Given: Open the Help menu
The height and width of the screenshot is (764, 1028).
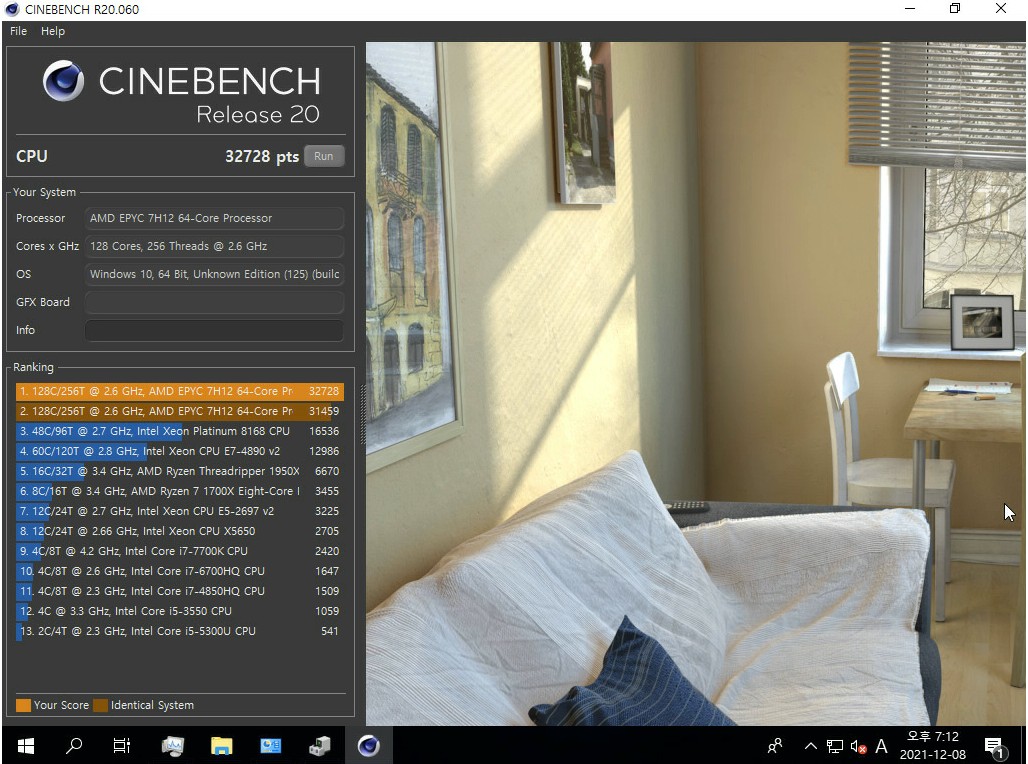Looking at the screenshot, I should 52,31.
